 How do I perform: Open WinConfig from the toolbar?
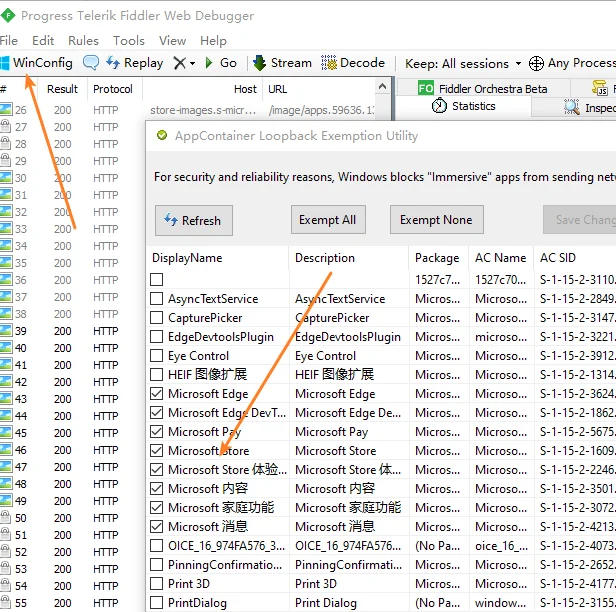(x=37, y=63)
